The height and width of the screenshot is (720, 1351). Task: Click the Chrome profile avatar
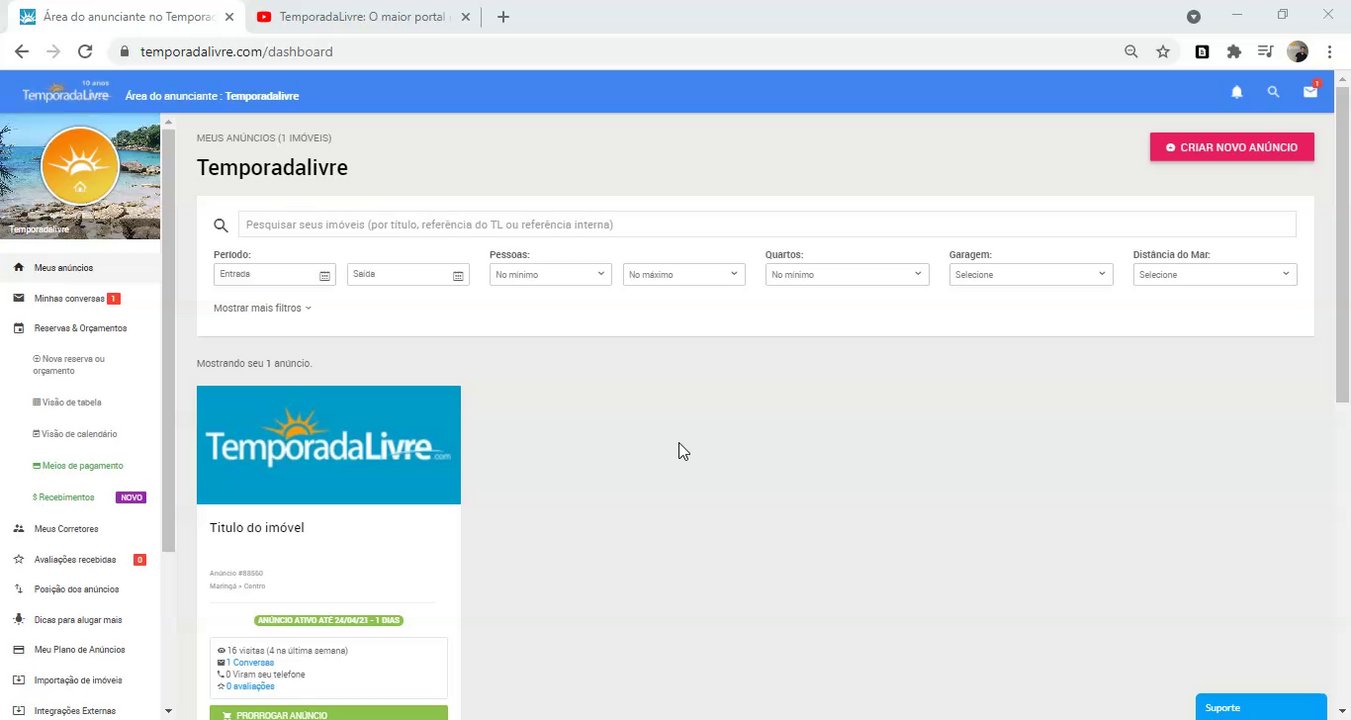tap(1297, 51)
